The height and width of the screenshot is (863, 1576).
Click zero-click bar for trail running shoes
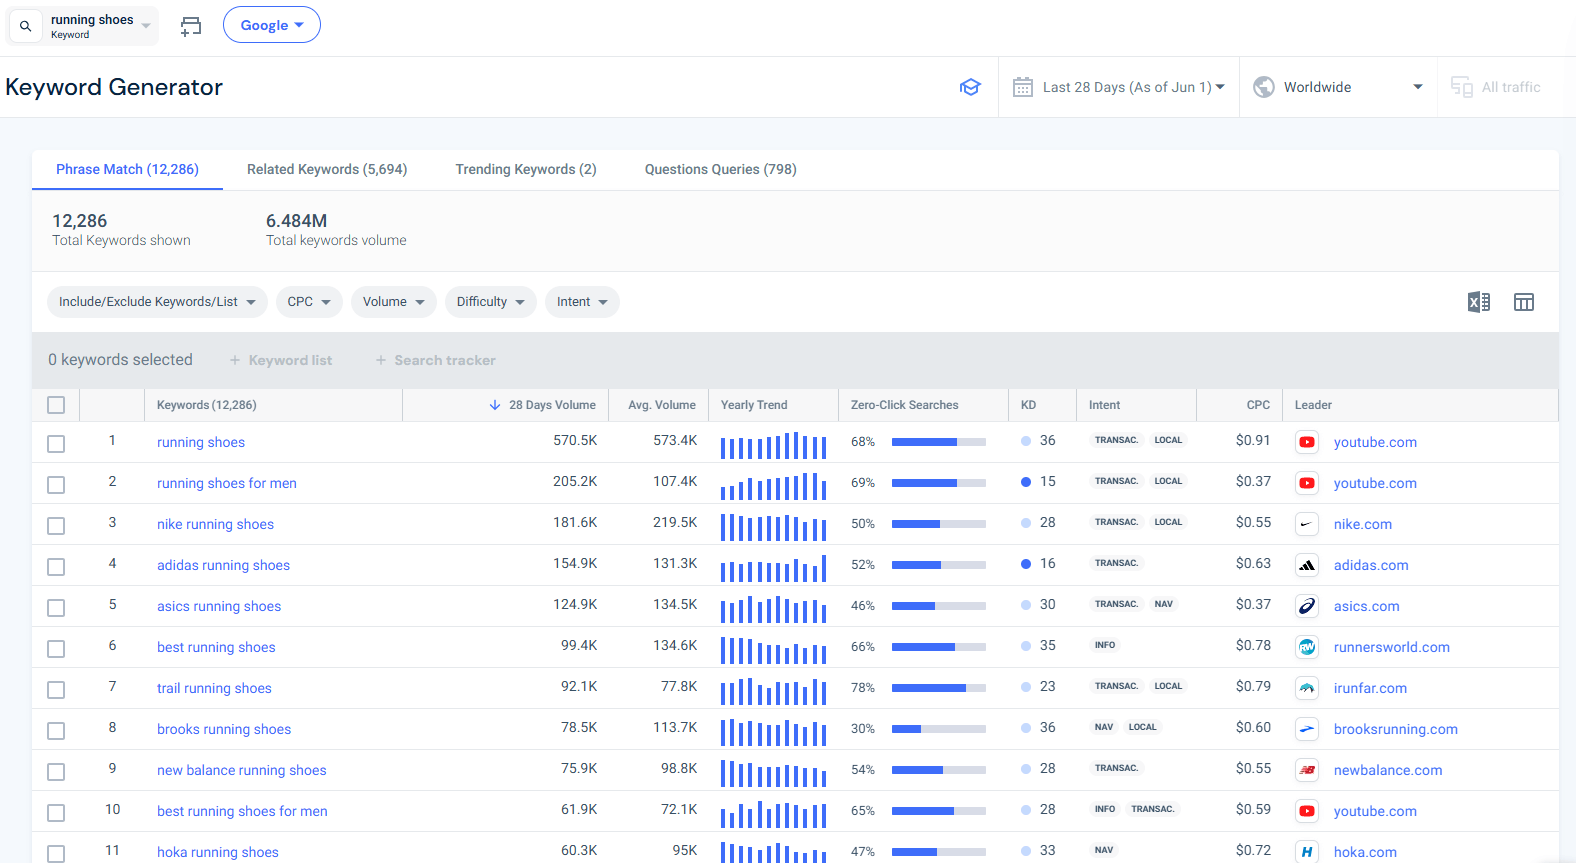[938, 688]
